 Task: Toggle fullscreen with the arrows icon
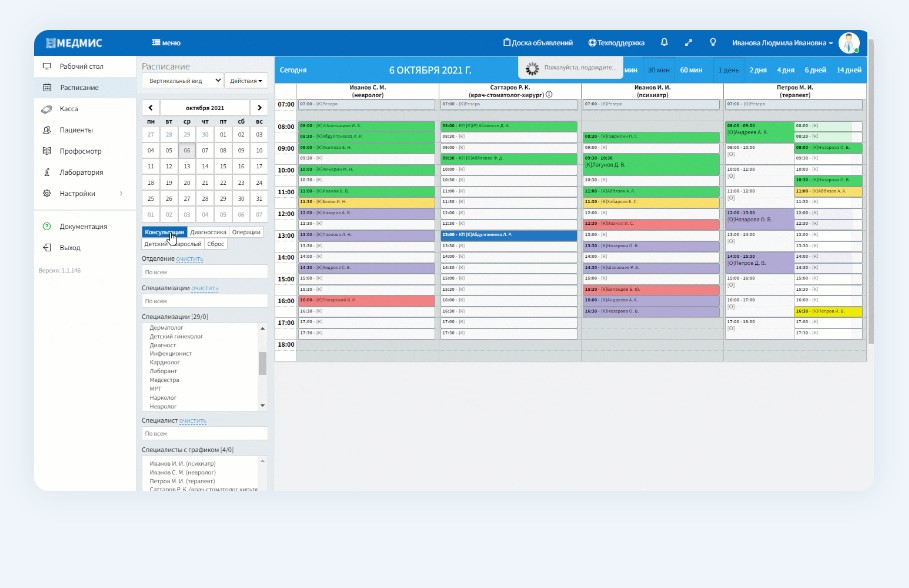(688, 42)
